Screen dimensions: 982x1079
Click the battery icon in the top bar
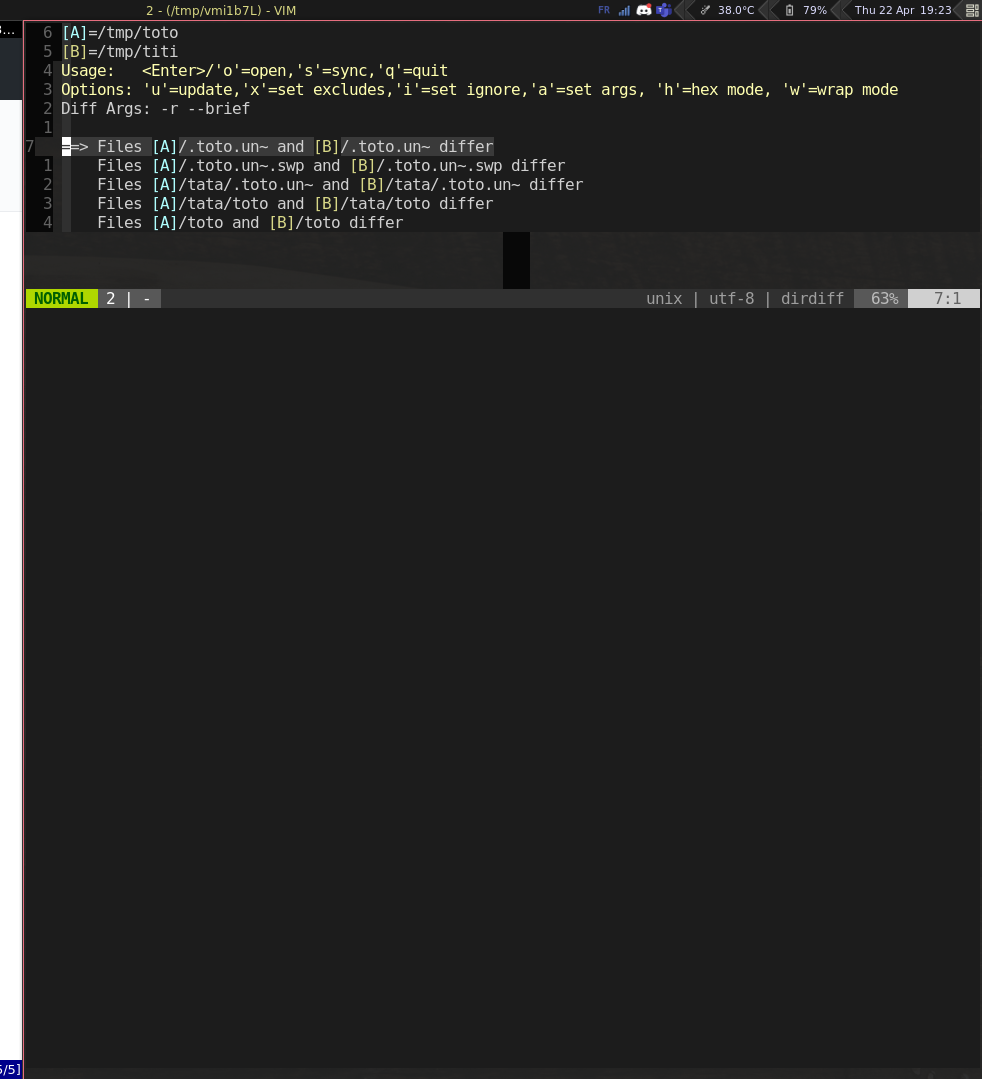[x=789, y=10]
